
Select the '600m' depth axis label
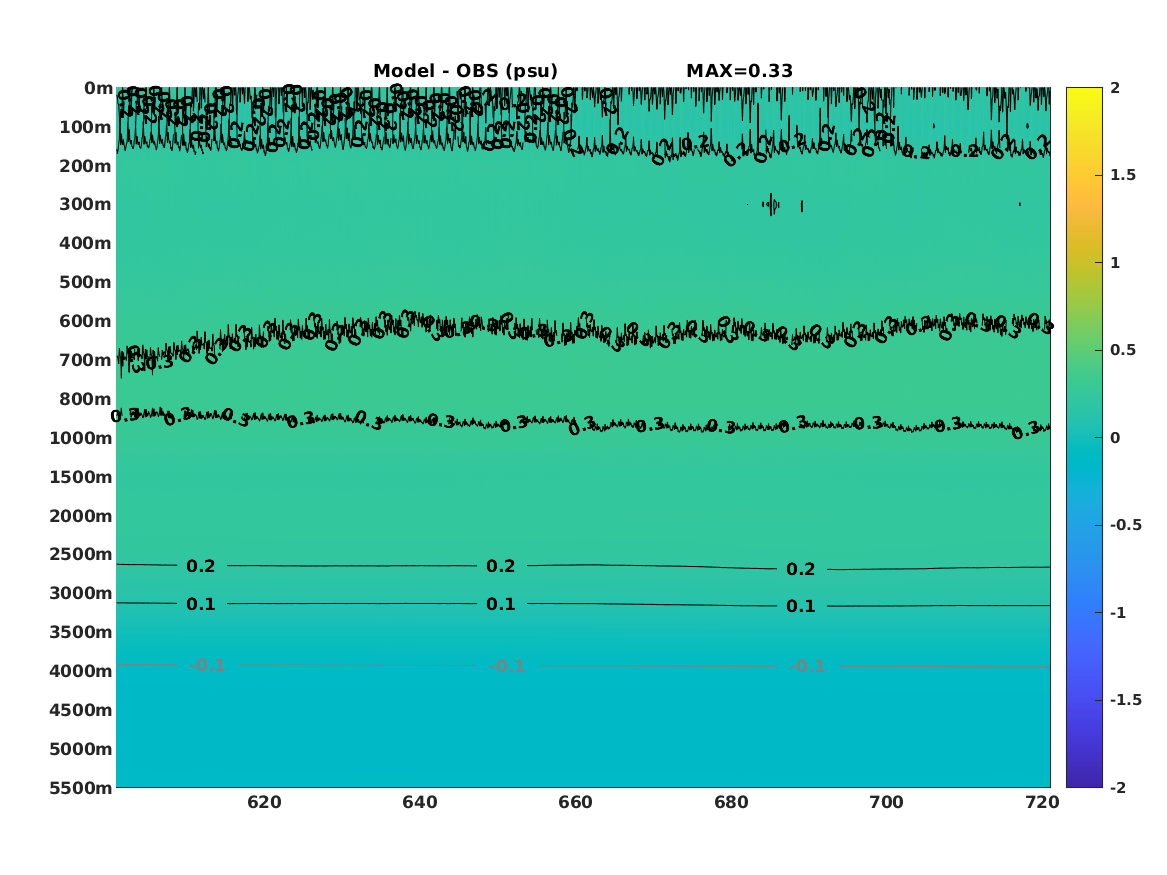[86, 321]
